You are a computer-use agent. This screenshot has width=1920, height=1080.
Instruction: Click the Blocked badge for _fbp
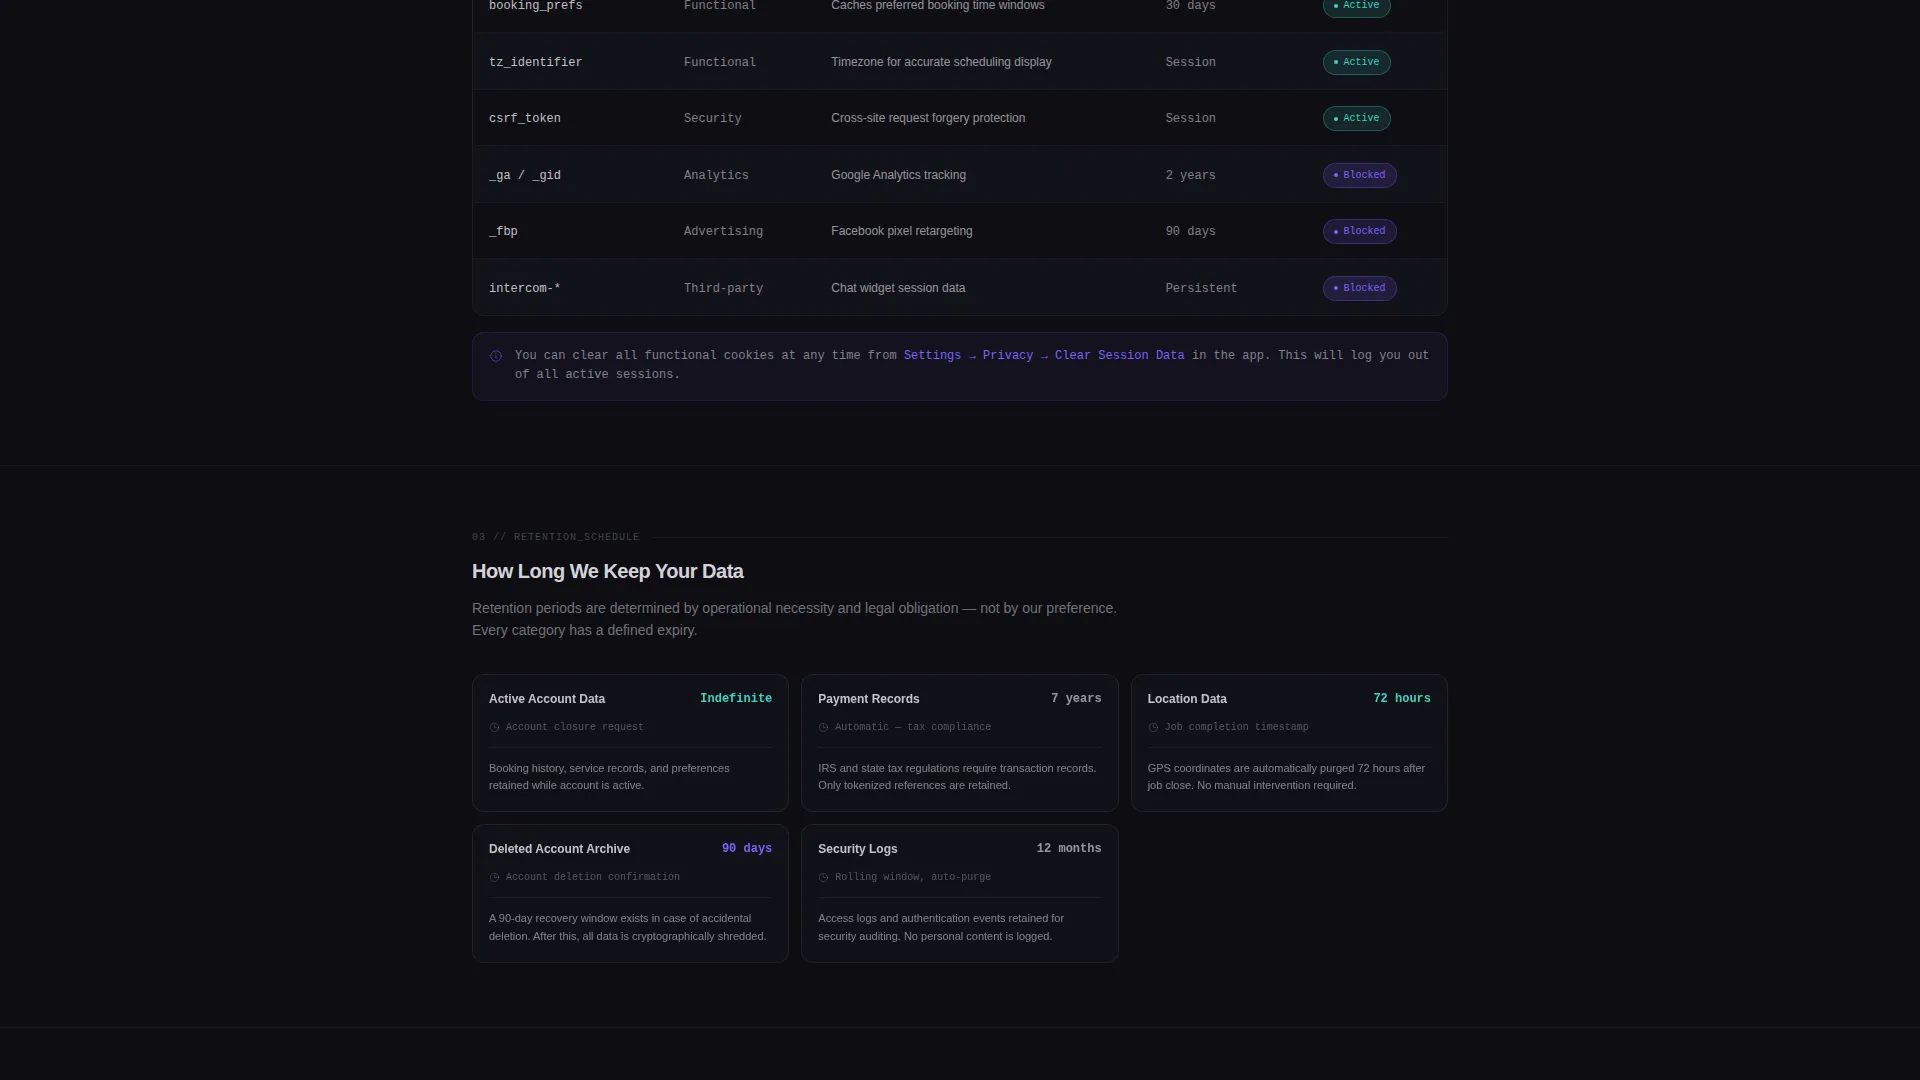coord(1359,231)
